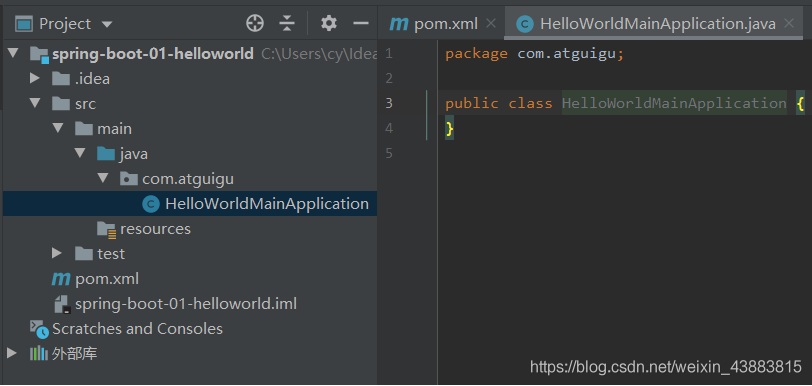Click the Maven icon on pom.xml tab
Viewport: 812px width, 386px height.
click(x=399, y=24)
